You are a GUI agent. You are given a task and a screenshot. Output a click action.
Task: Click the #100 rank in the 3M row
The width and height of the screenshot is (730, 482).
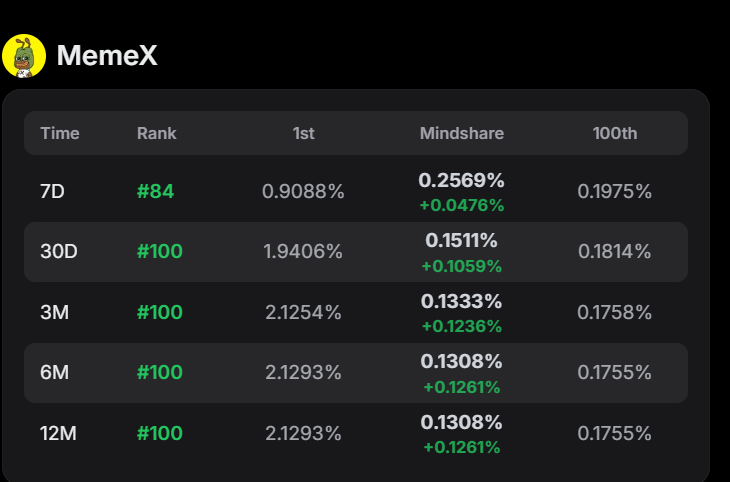tap(160, 312)
